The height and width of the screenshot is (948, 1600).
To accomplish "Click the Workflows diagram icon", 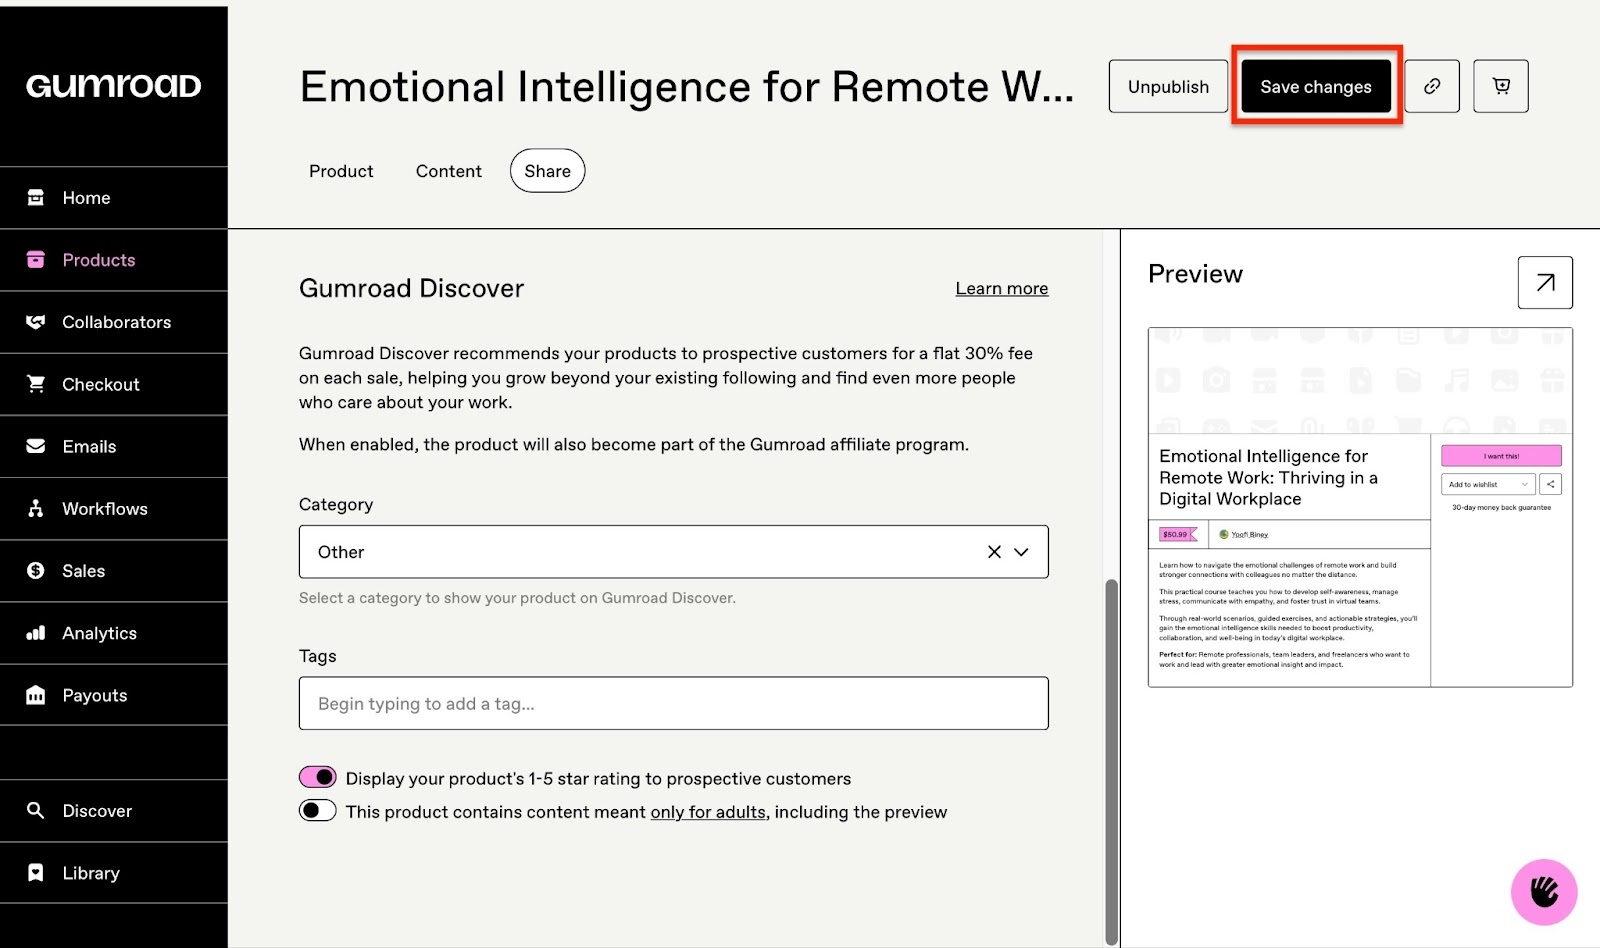I will click(x=36, y=508).
